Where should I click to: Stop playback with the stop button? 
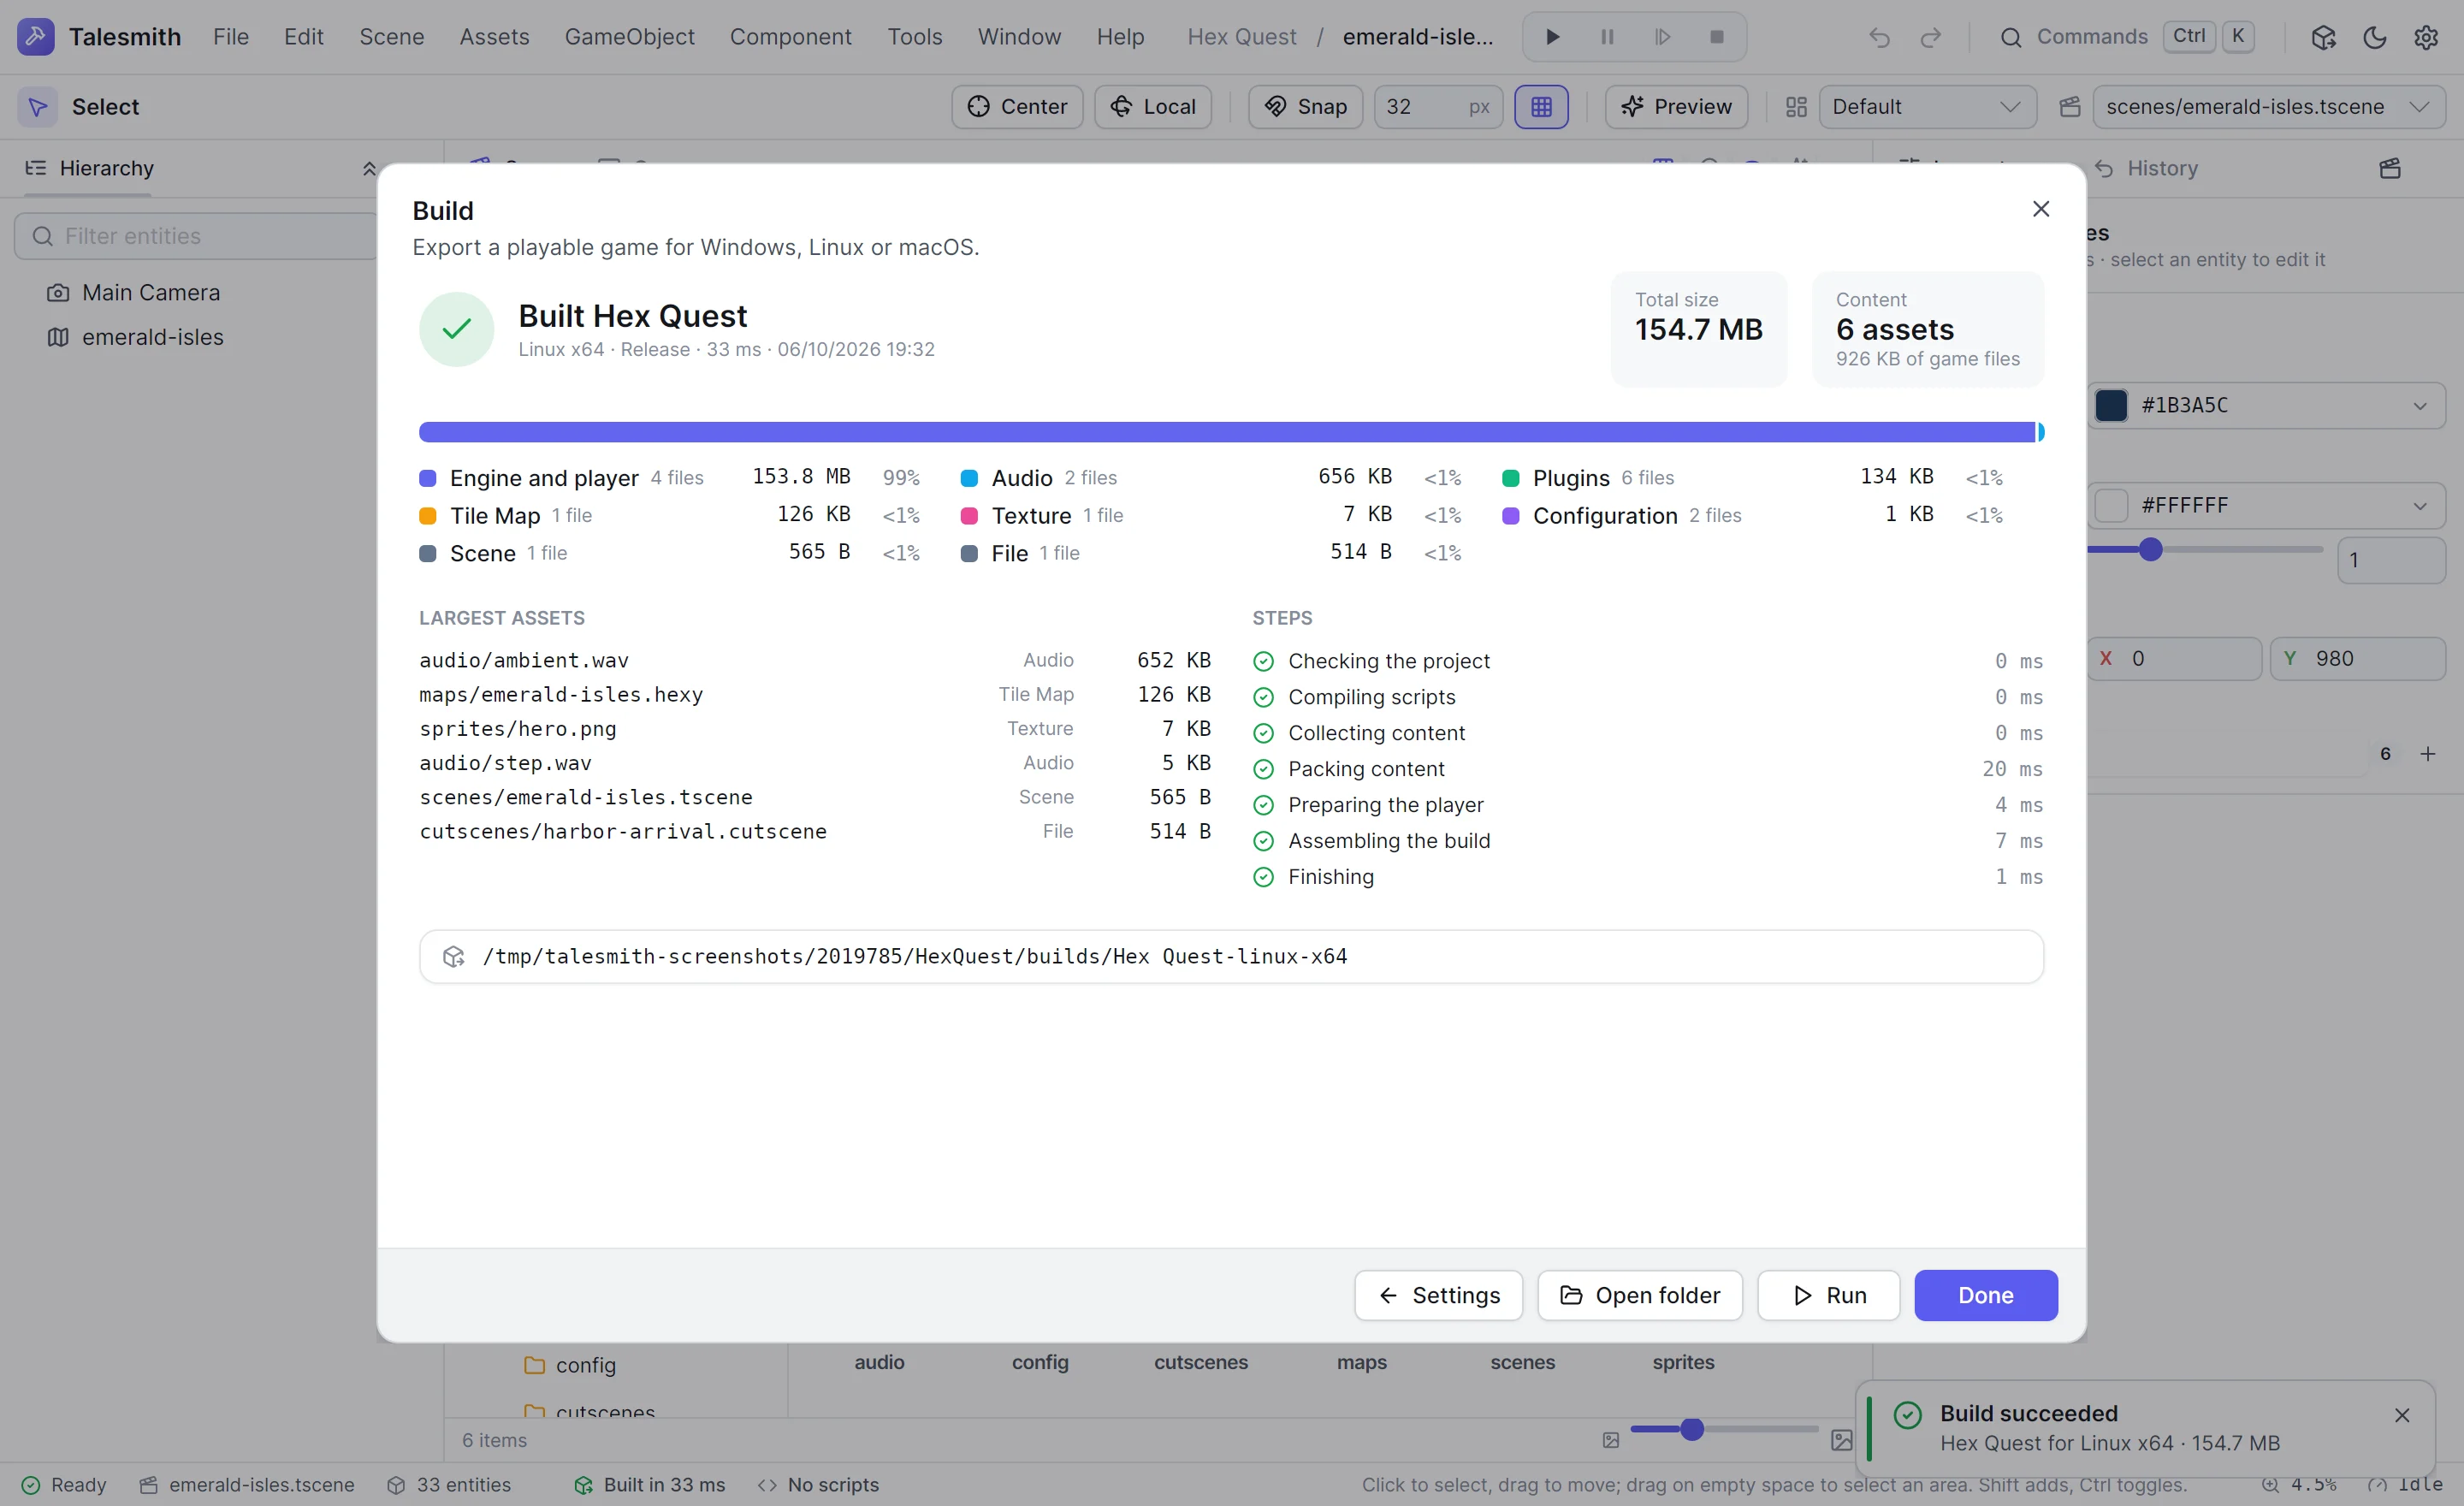[x=1717, y=37]
